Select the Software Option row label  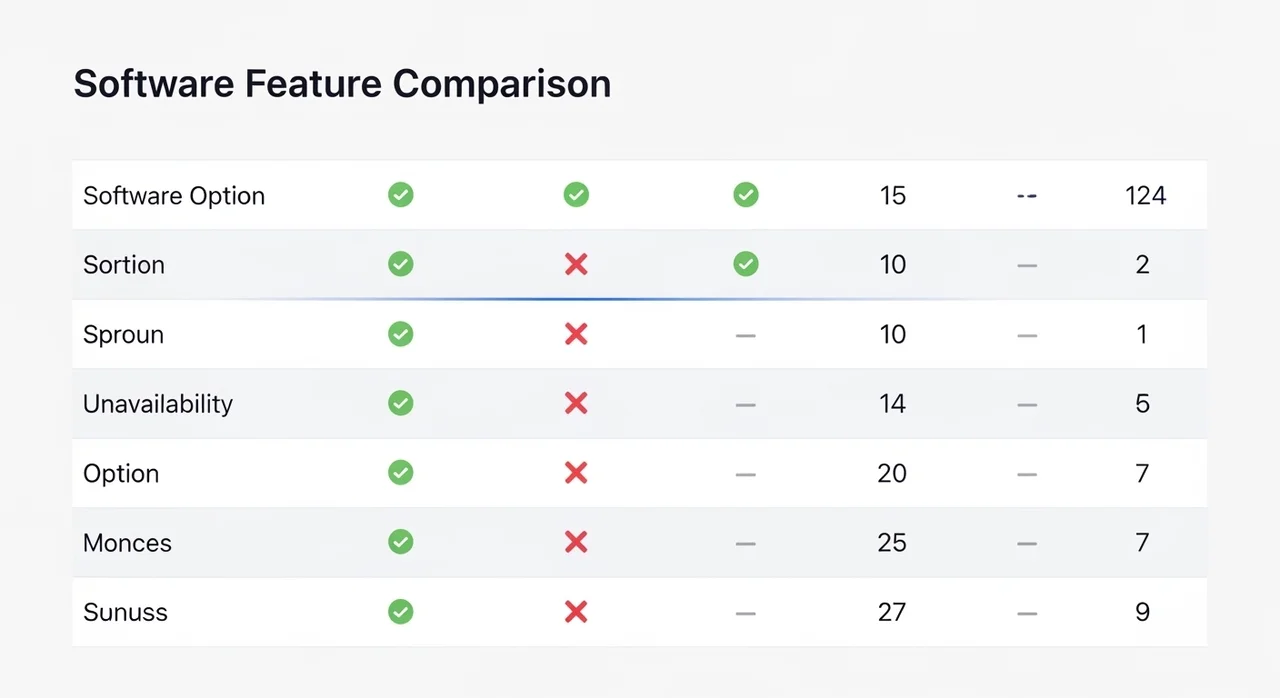pos(174,196)
